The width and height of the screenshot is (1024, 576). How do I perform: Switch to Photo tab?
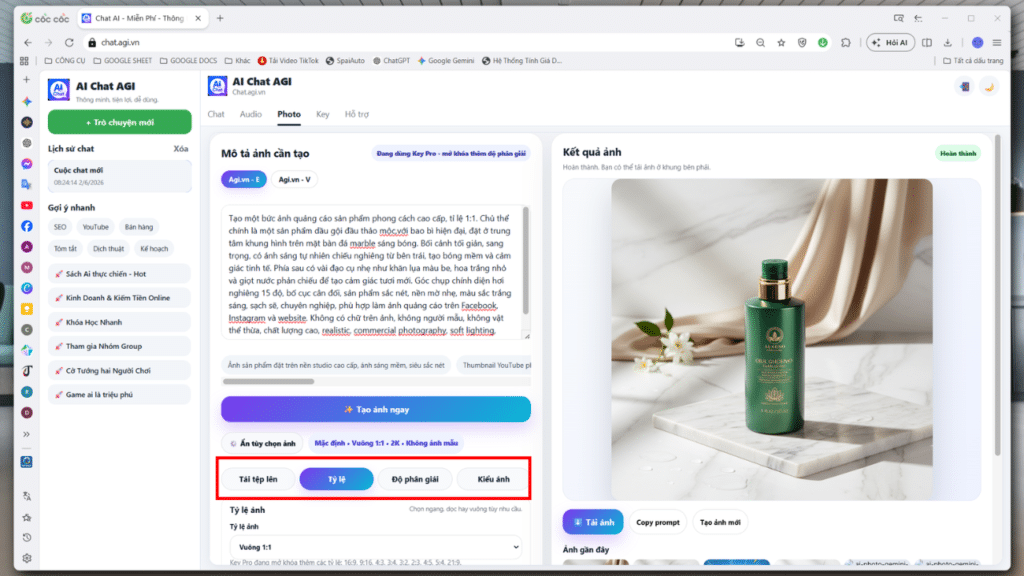[x=289, y=114]
